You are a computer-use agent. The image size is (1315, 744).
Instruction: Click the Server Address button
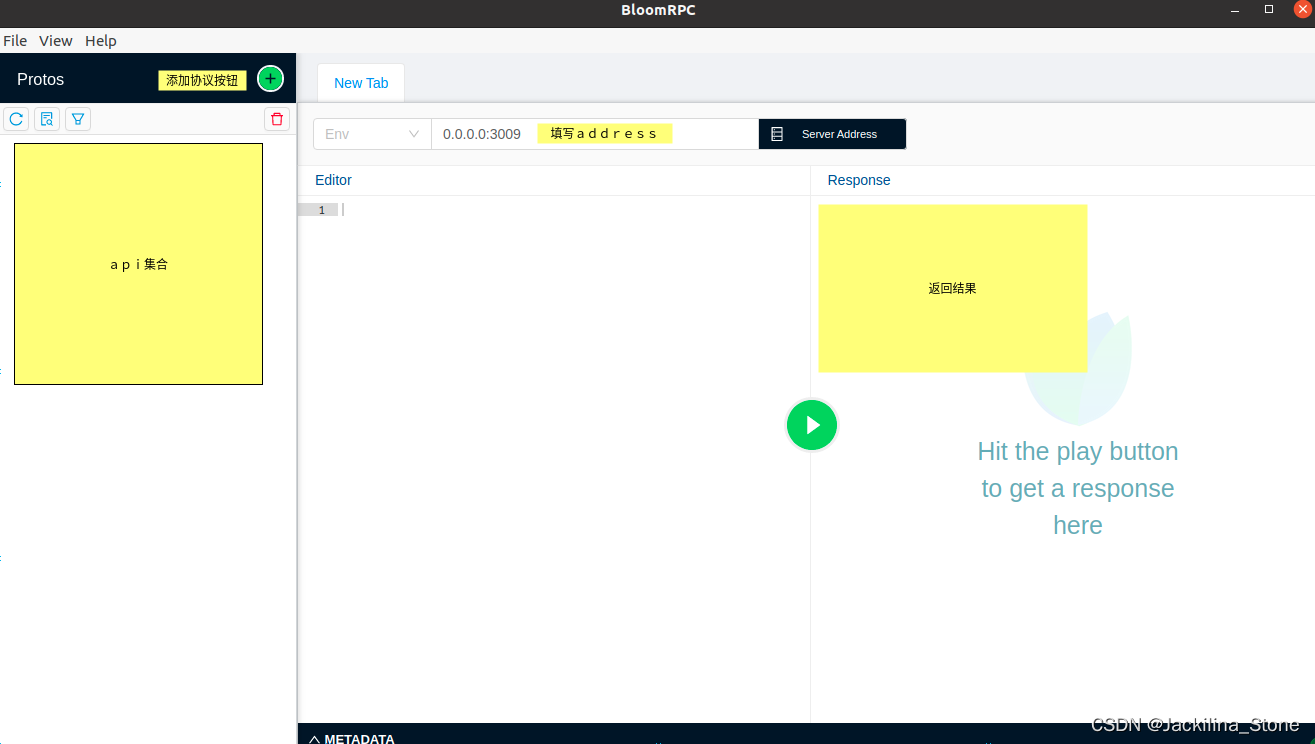(x=832, y=134)
